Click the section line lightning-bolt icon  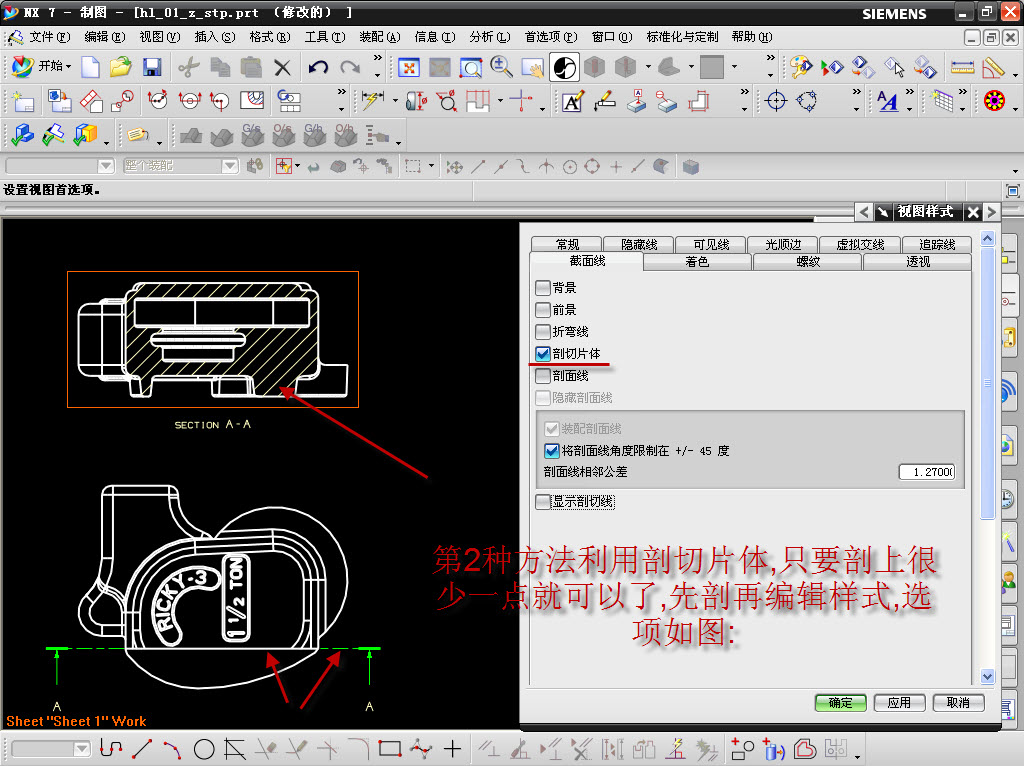(373, 101)
